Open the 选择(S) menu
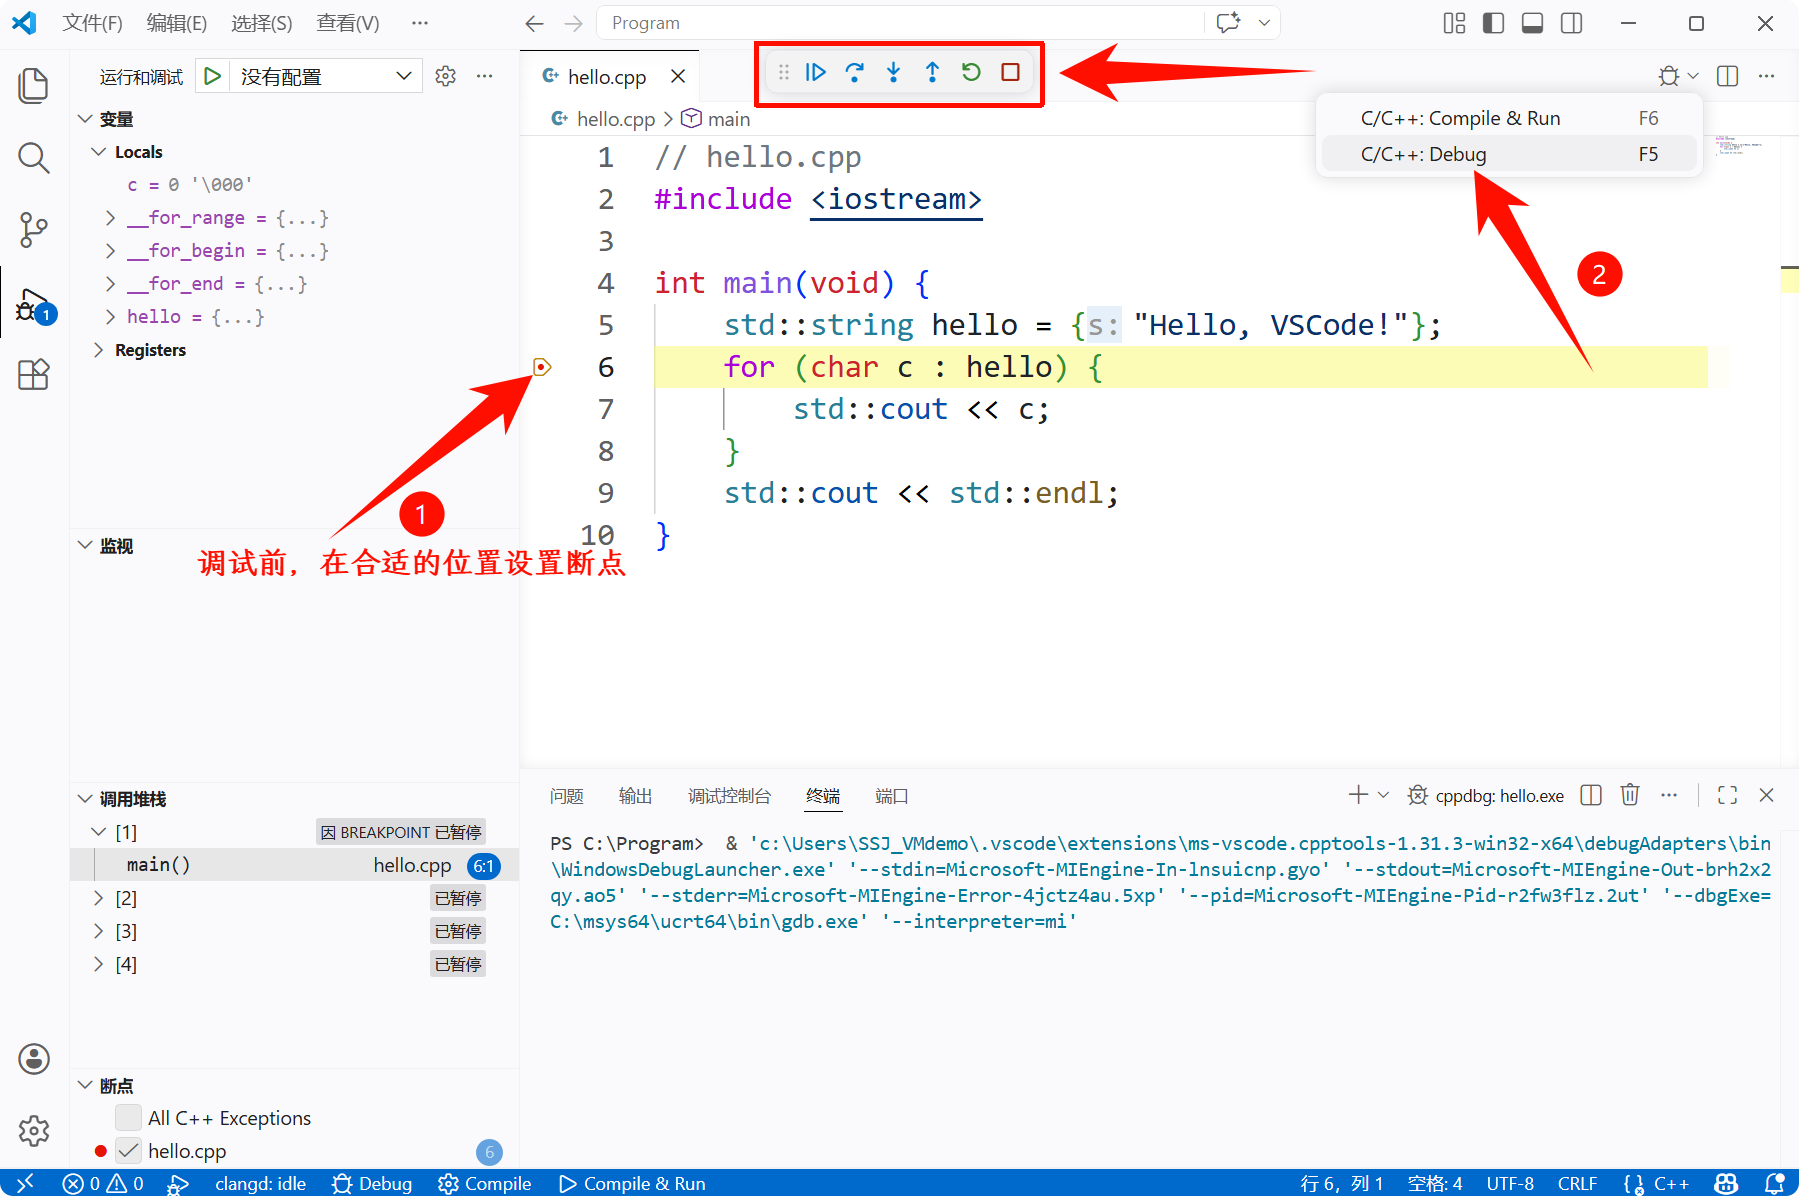This screenshot has width=1799, height=1196. pyautogui.click(x=262, y=23)
